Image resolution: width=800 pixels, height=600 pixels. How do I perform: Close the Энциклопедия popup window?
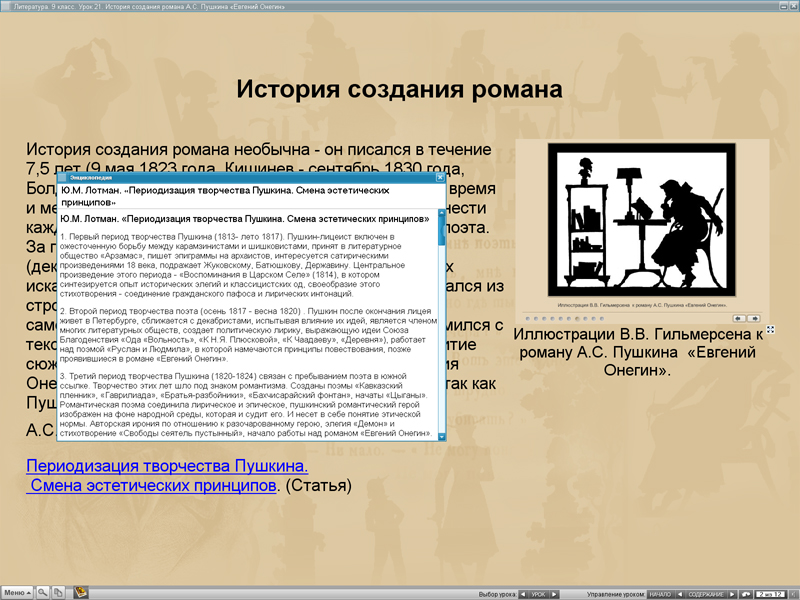click(439, 177)
